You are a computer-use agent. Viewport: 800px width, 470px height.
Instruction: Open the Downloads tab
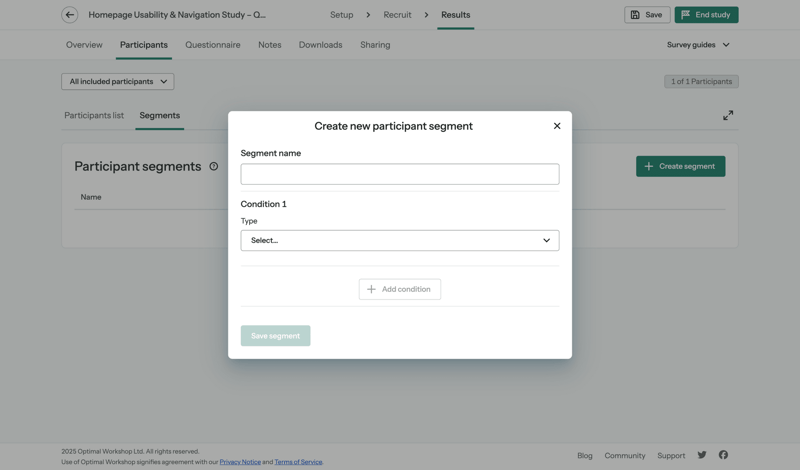320,45
